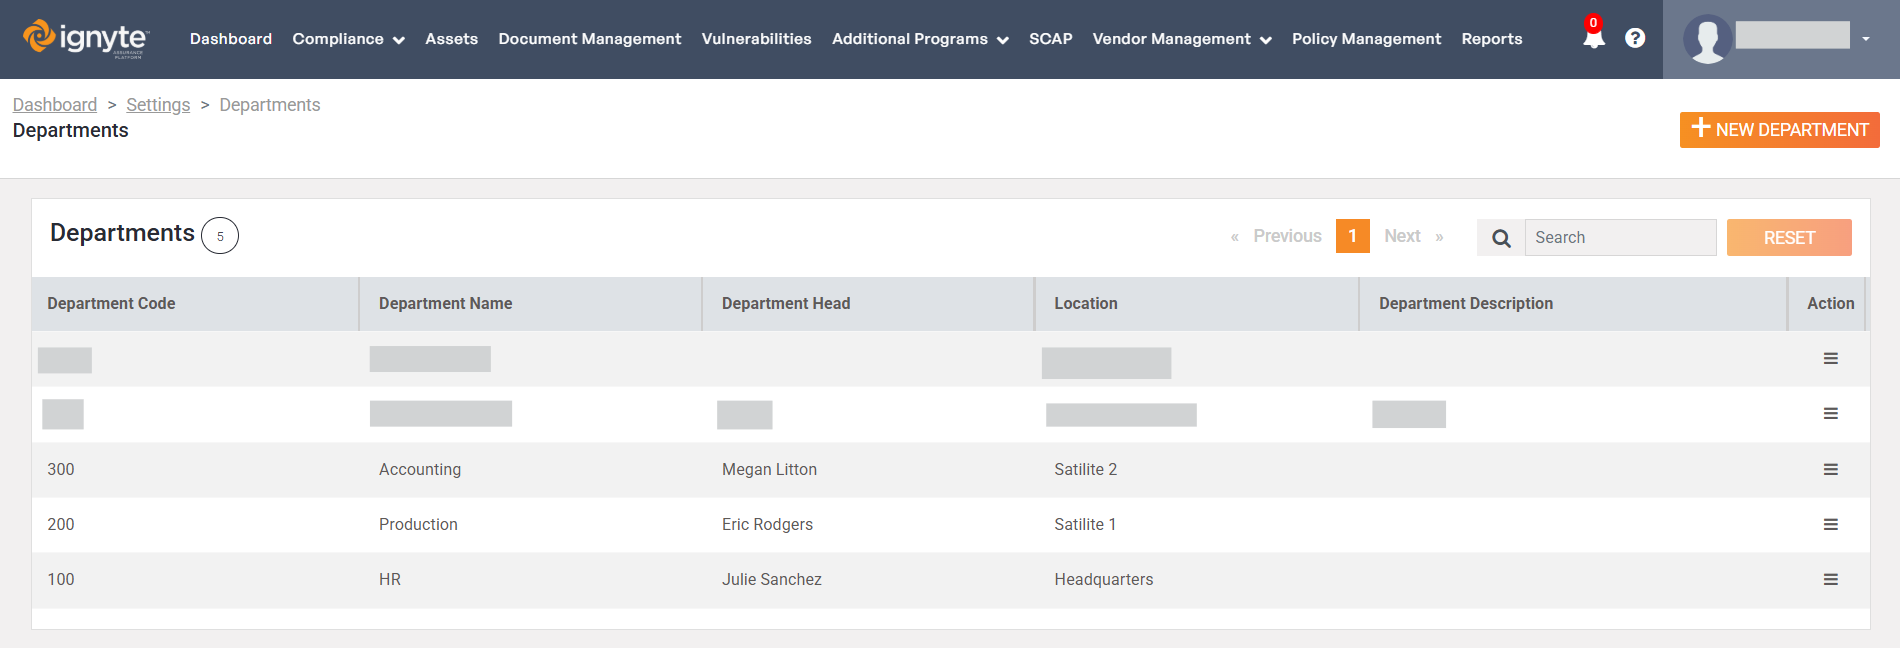The height and width of the screenshot is (648, 1900).
Task: Select the Accounting department name
Action: click(x=420, y=469)
